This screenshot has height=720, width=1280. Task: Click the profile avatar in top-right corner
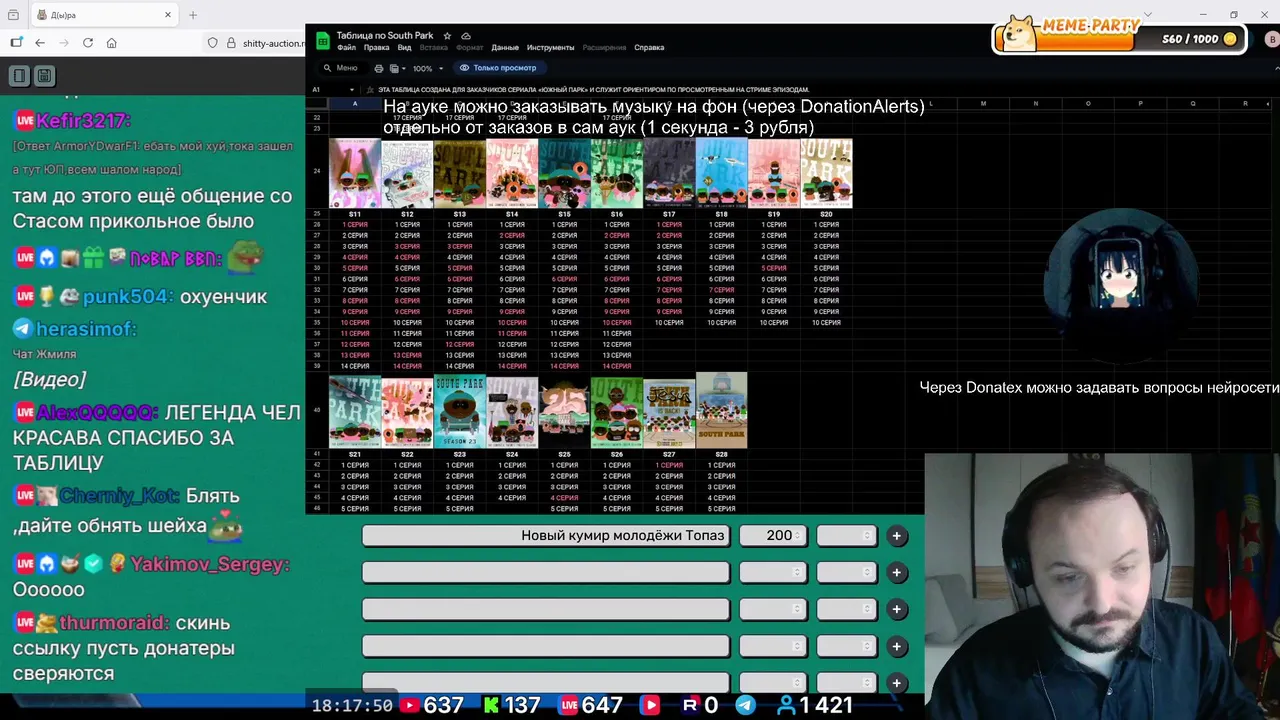[1272, 40]
